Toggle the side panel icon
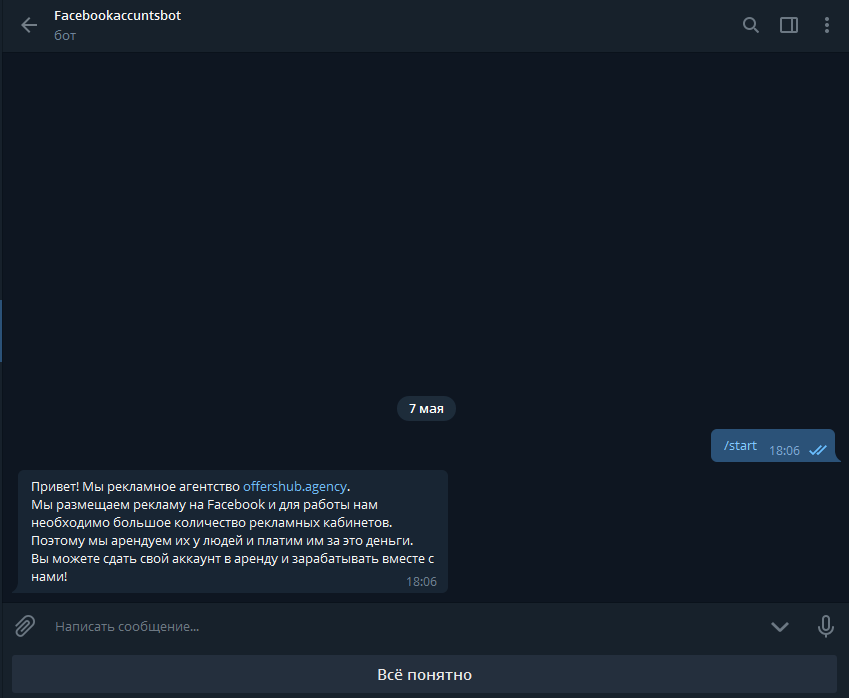Image resolution: width=849 pixels, height=698 pixels. coord(789,25)
